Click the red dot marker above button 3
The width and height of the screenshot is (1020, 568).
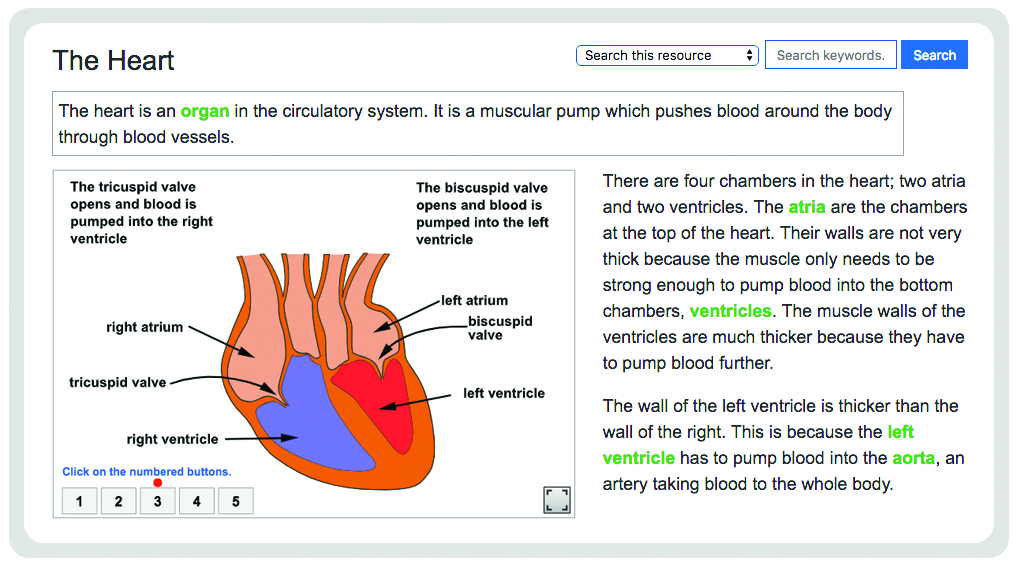coord(157,483)
